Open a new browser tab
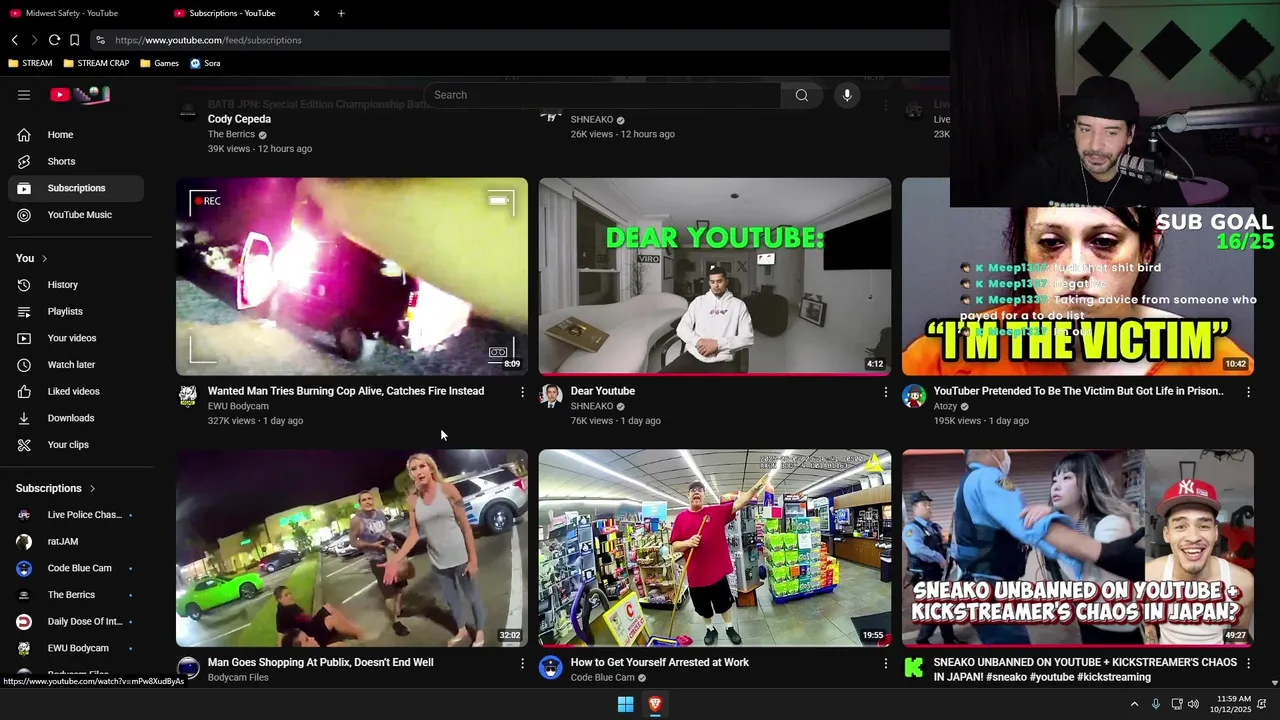The width and height of the screenshot is (1280, 720). tap(341, 13)
